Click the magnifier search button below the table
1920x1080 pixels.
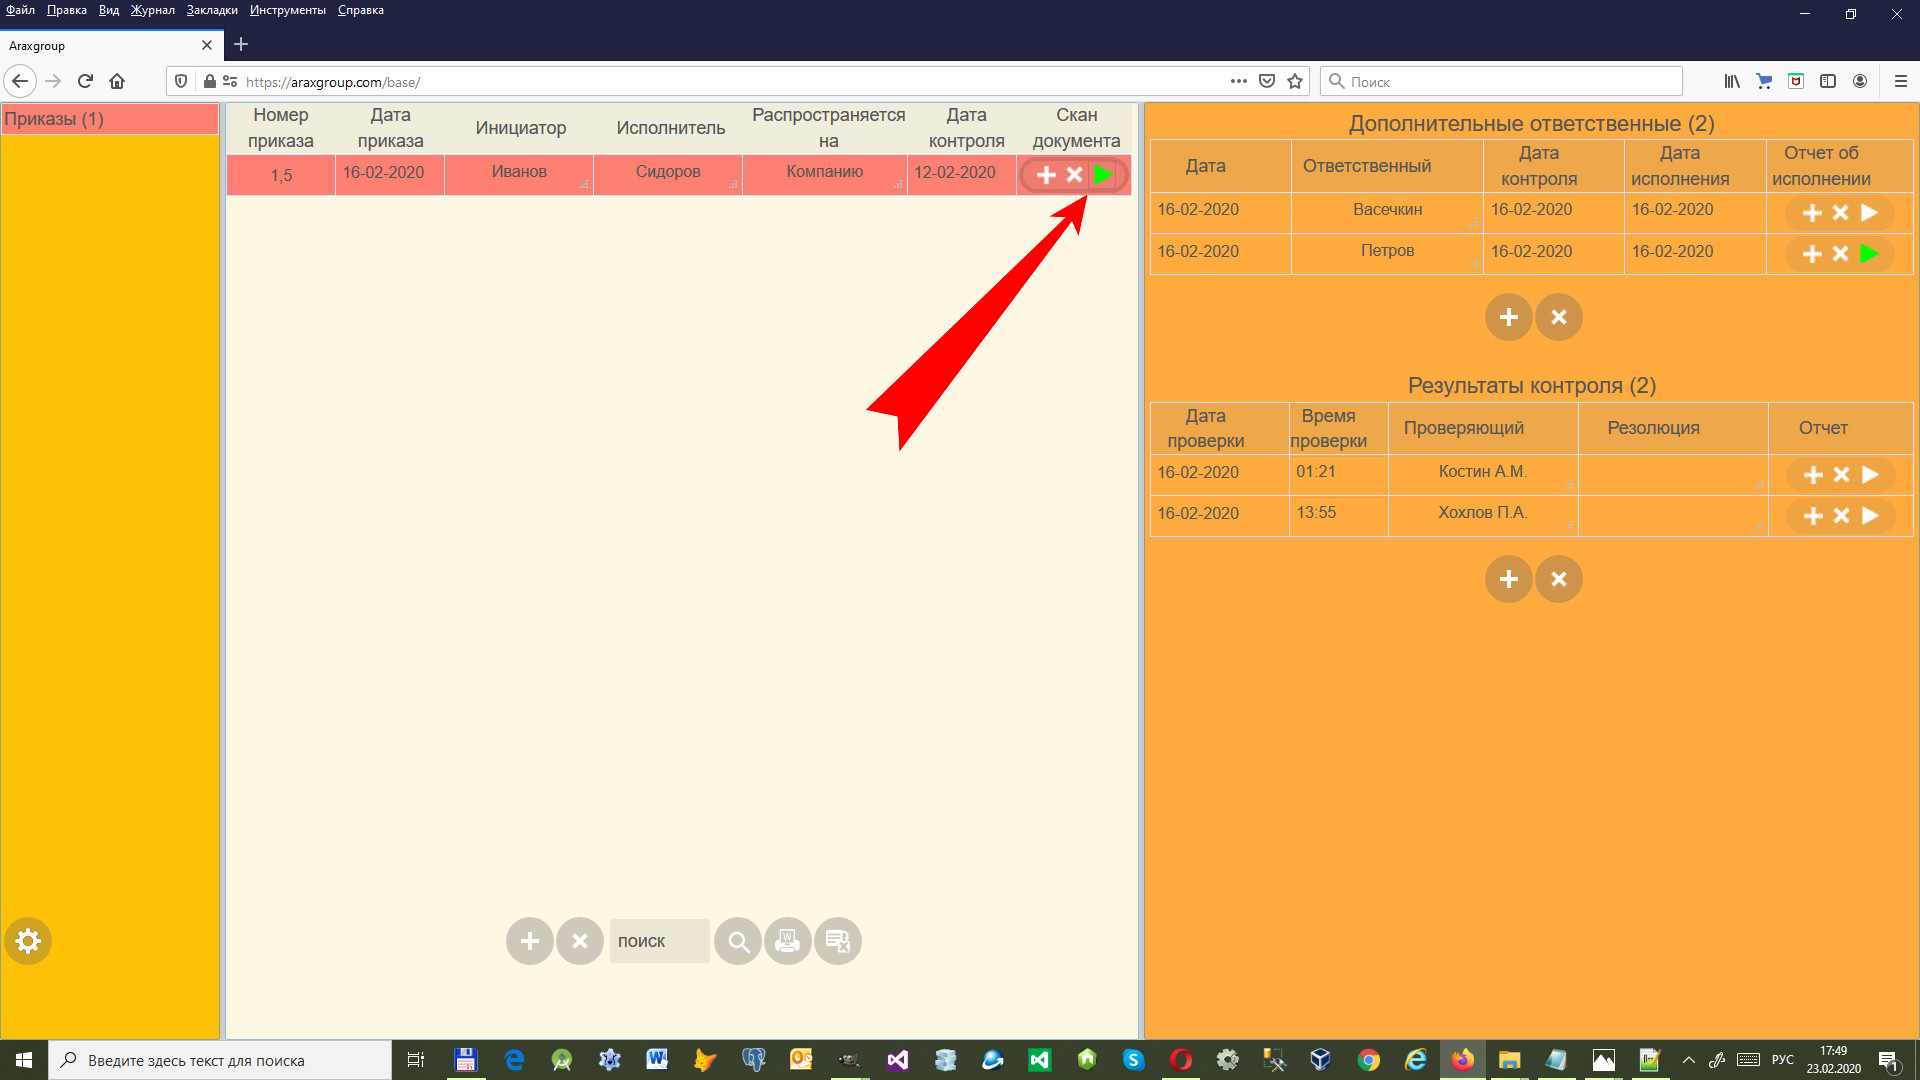[x=738, y=941]
